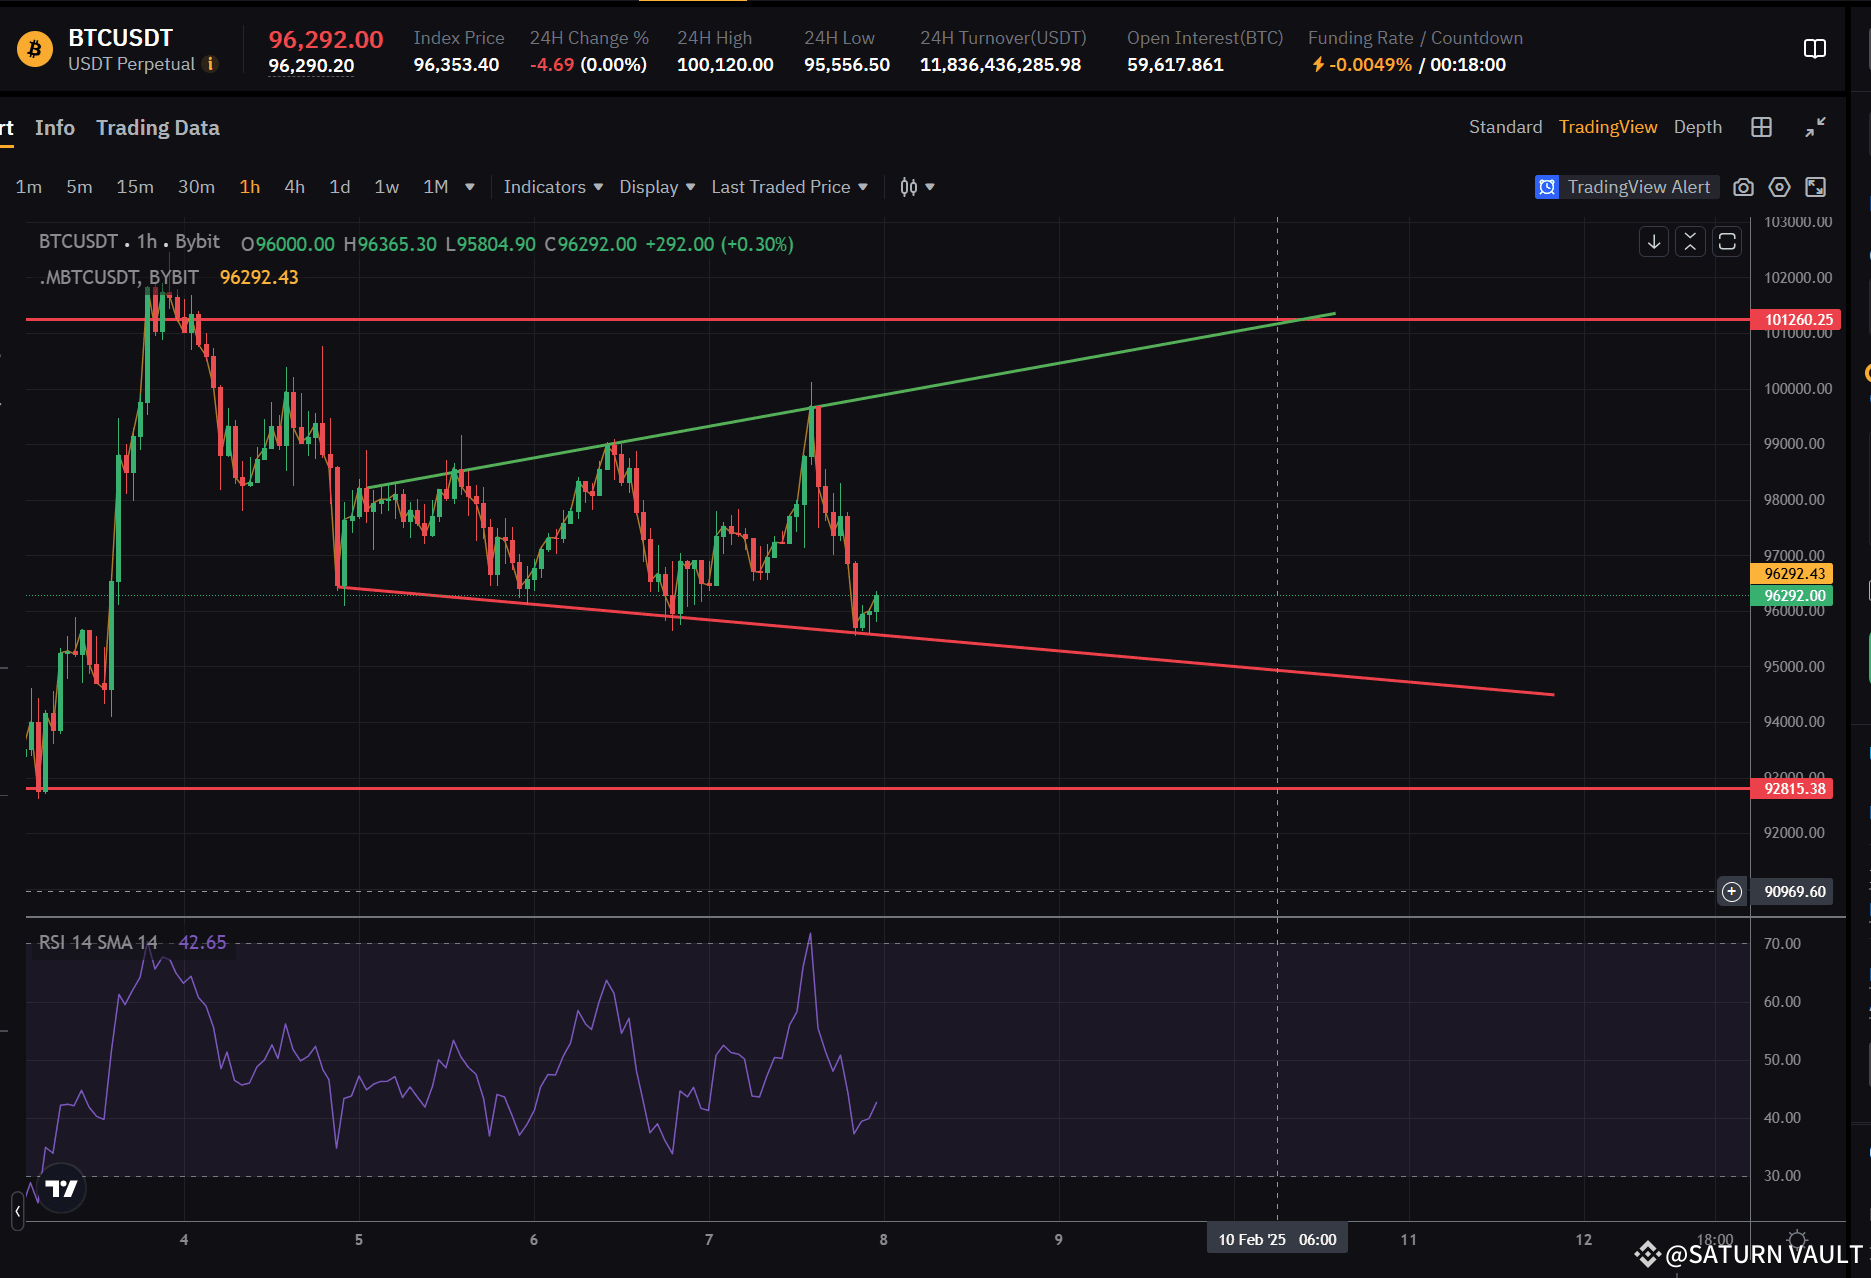
Task: Click the collapse panes chart control
Action: 1690,242
